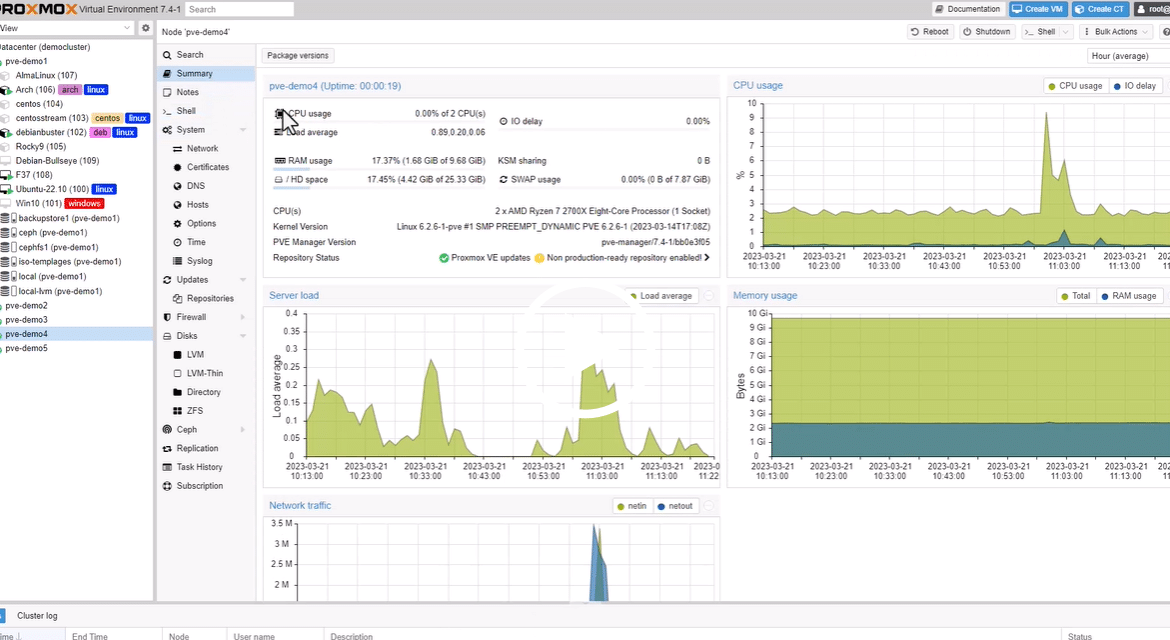Image resolution: width=1170 pixels, height=640 pixels.
Task: Select Ubuntu-22.10 (100) VM in tree
Action: pos(52,189)
